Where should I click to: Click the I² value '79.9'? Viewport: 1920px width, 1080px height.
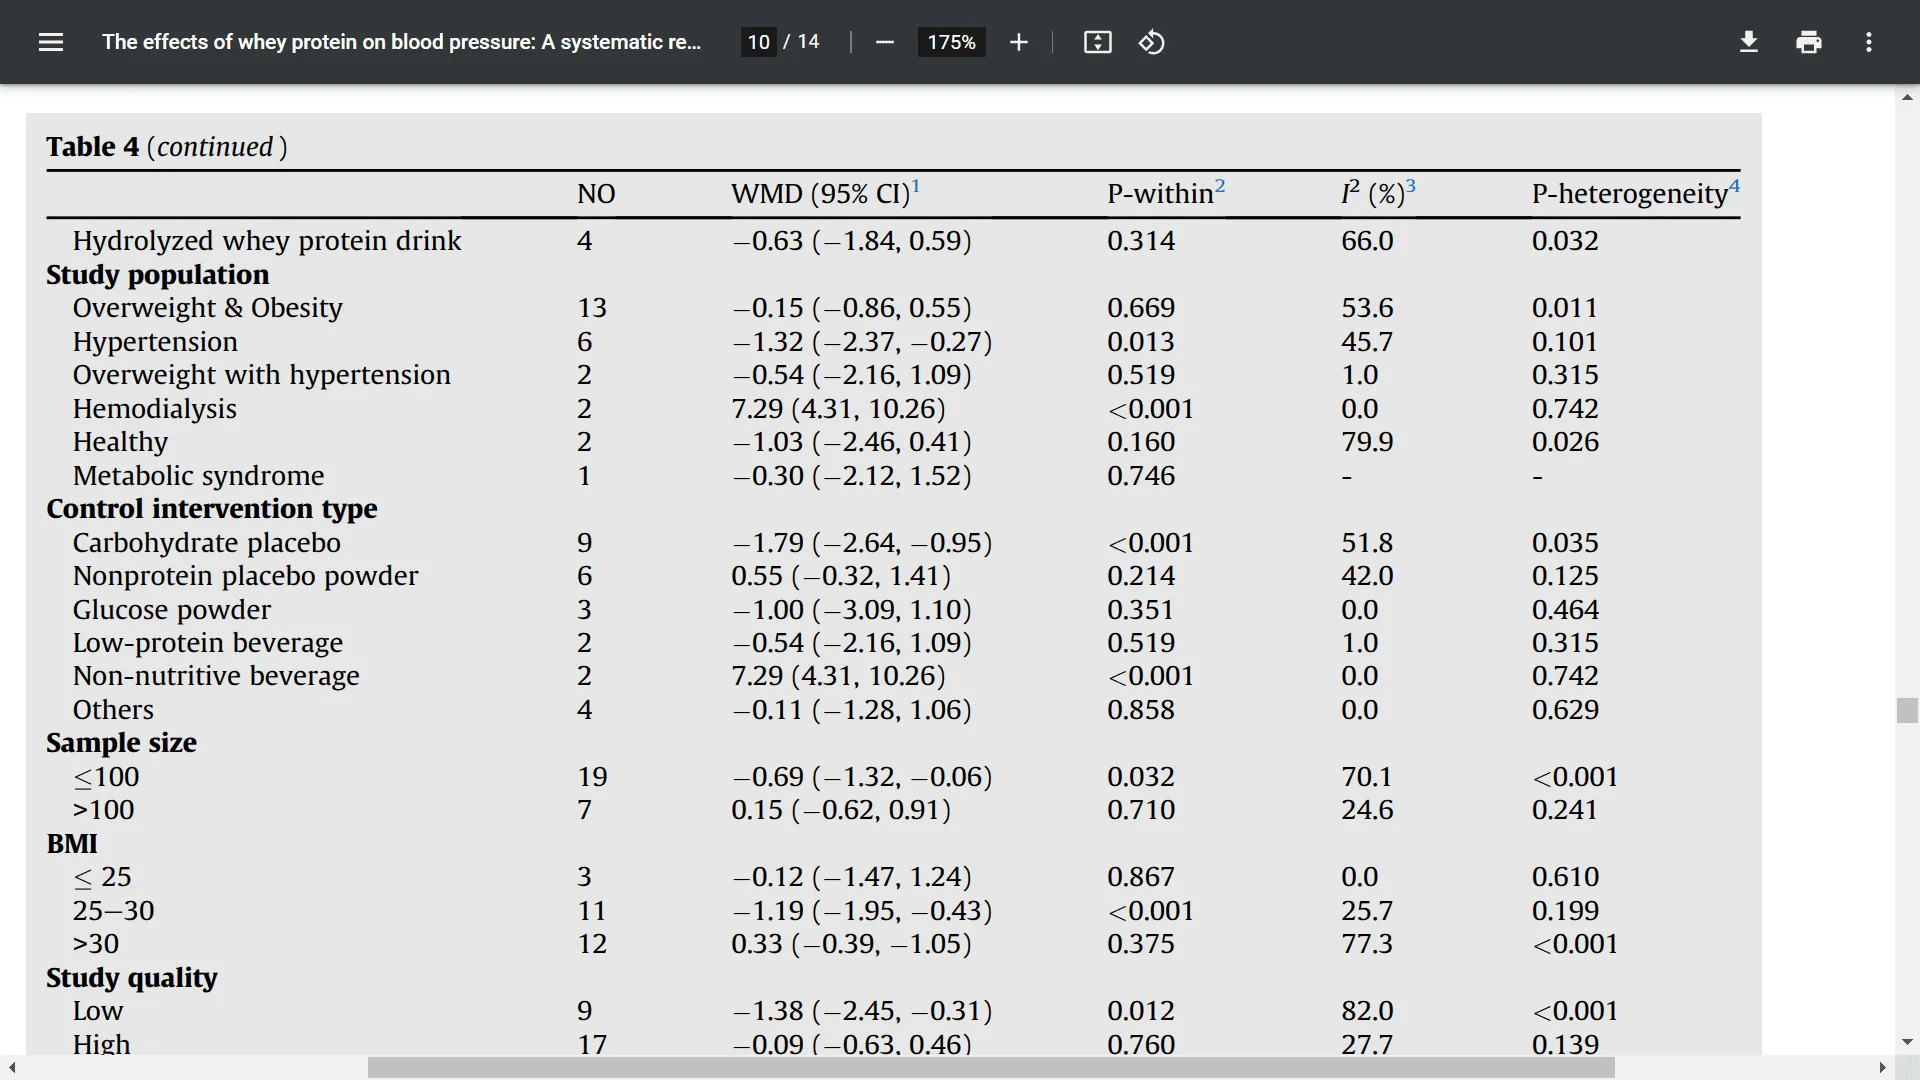click(1367, 442)
